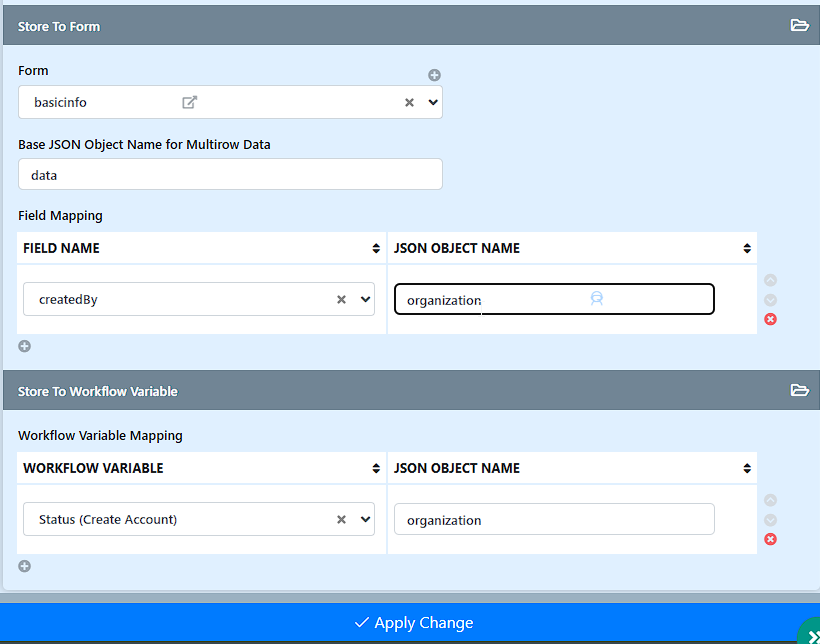Sort Field Mapping JSON OBJECT NAME column
820x644 pixels.
pos(747,248)
